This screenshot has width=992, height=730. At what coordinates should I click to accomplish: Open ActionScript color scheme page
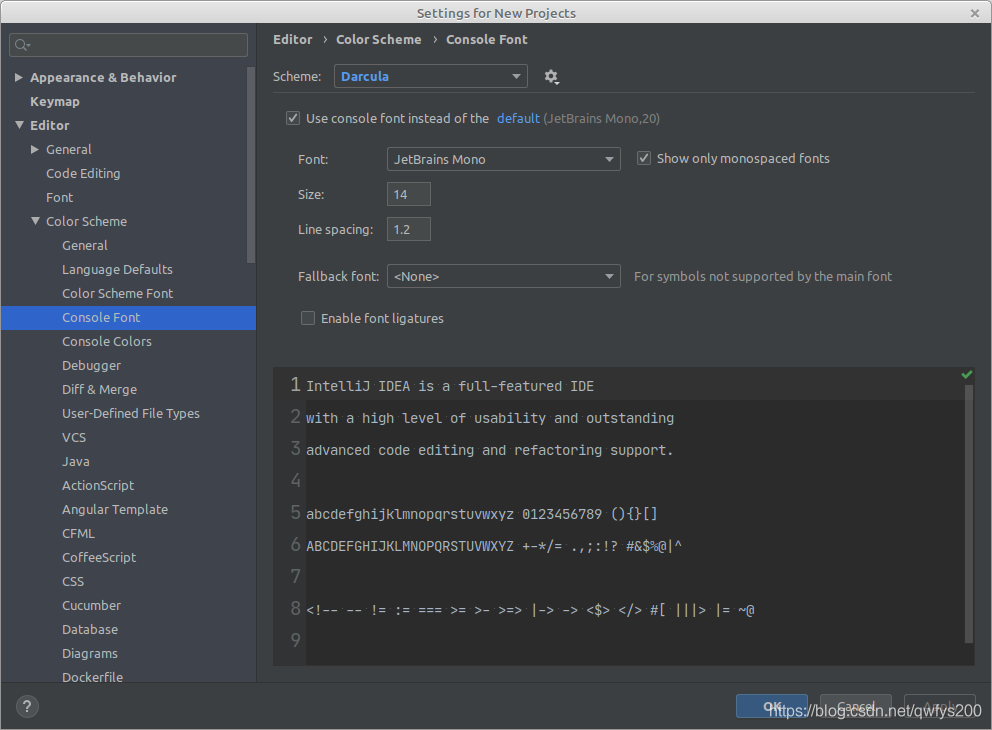click(x=97, y=486)
